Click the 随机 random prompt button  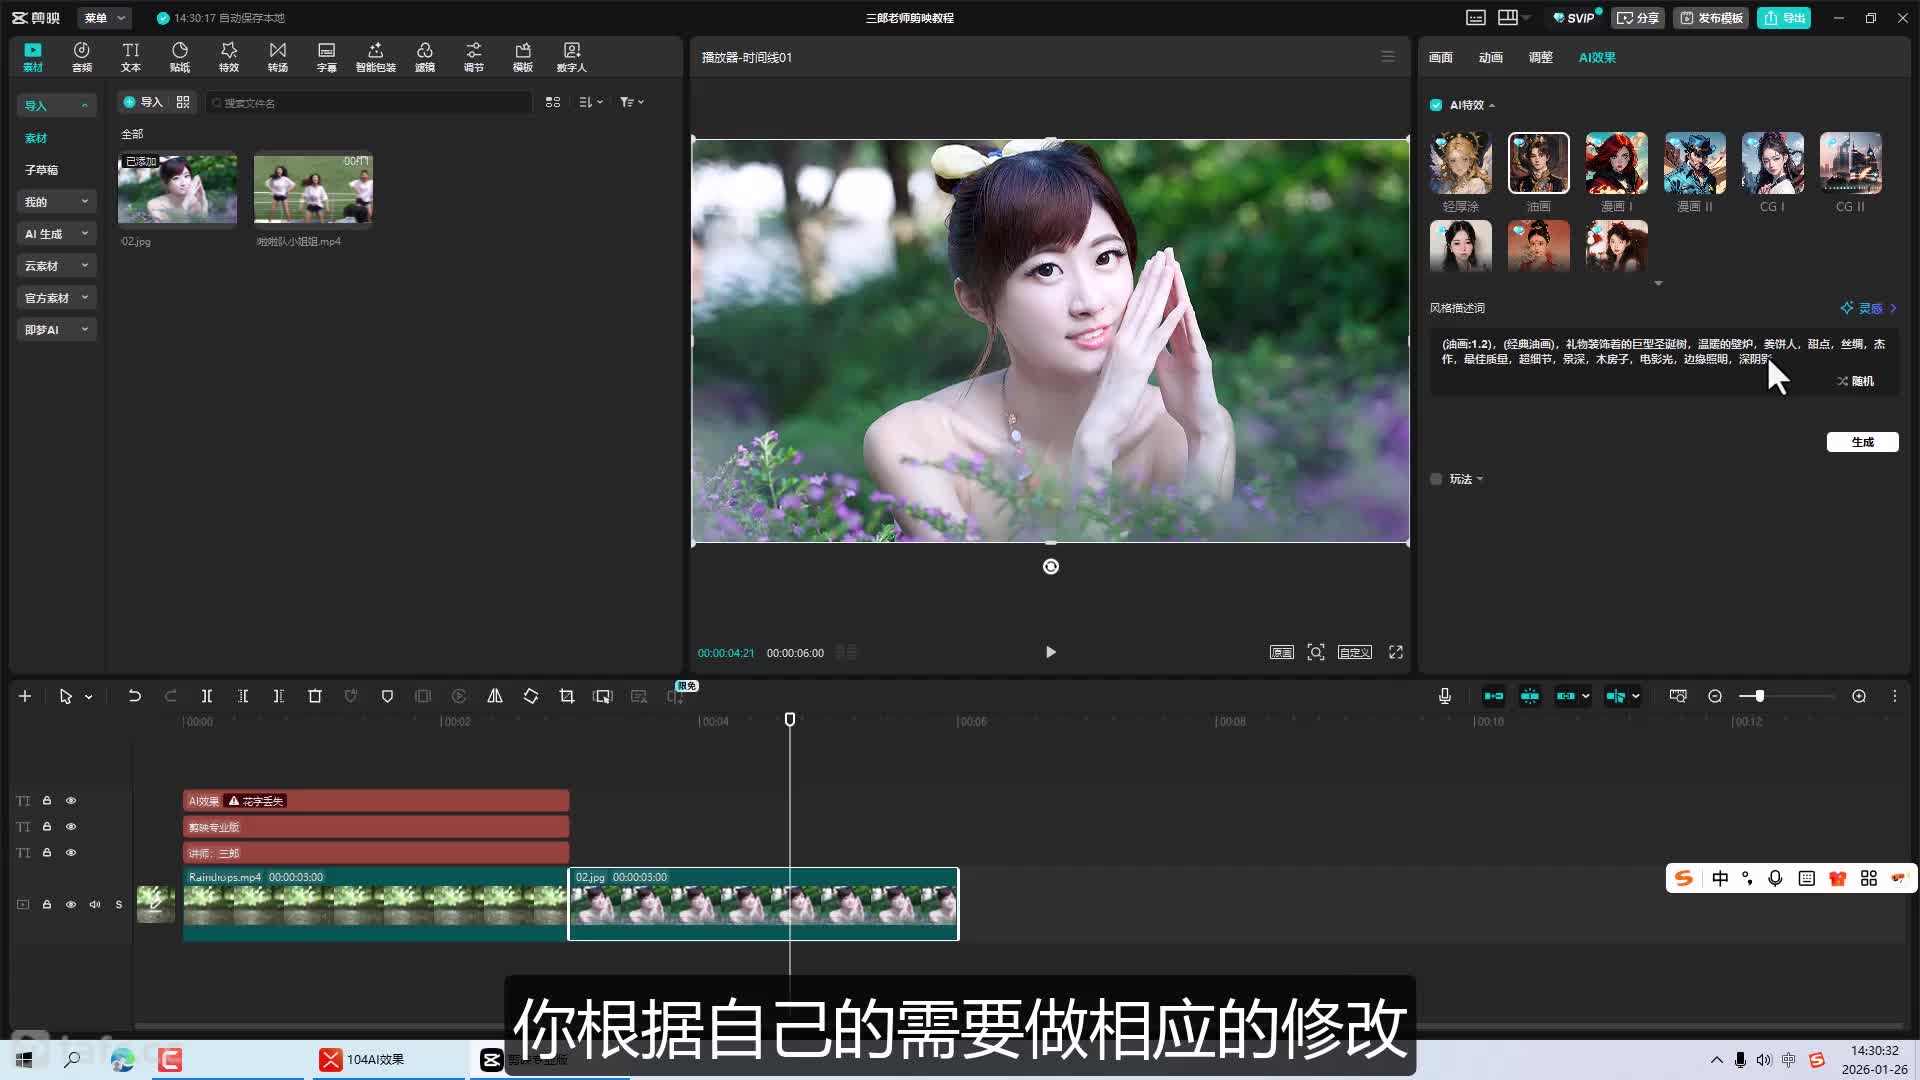[x=1856, y=381]
